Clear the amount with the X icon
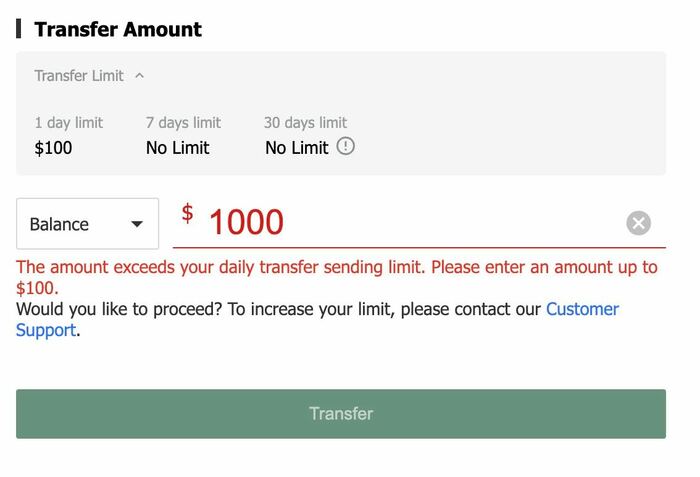 tap(638, 223)
